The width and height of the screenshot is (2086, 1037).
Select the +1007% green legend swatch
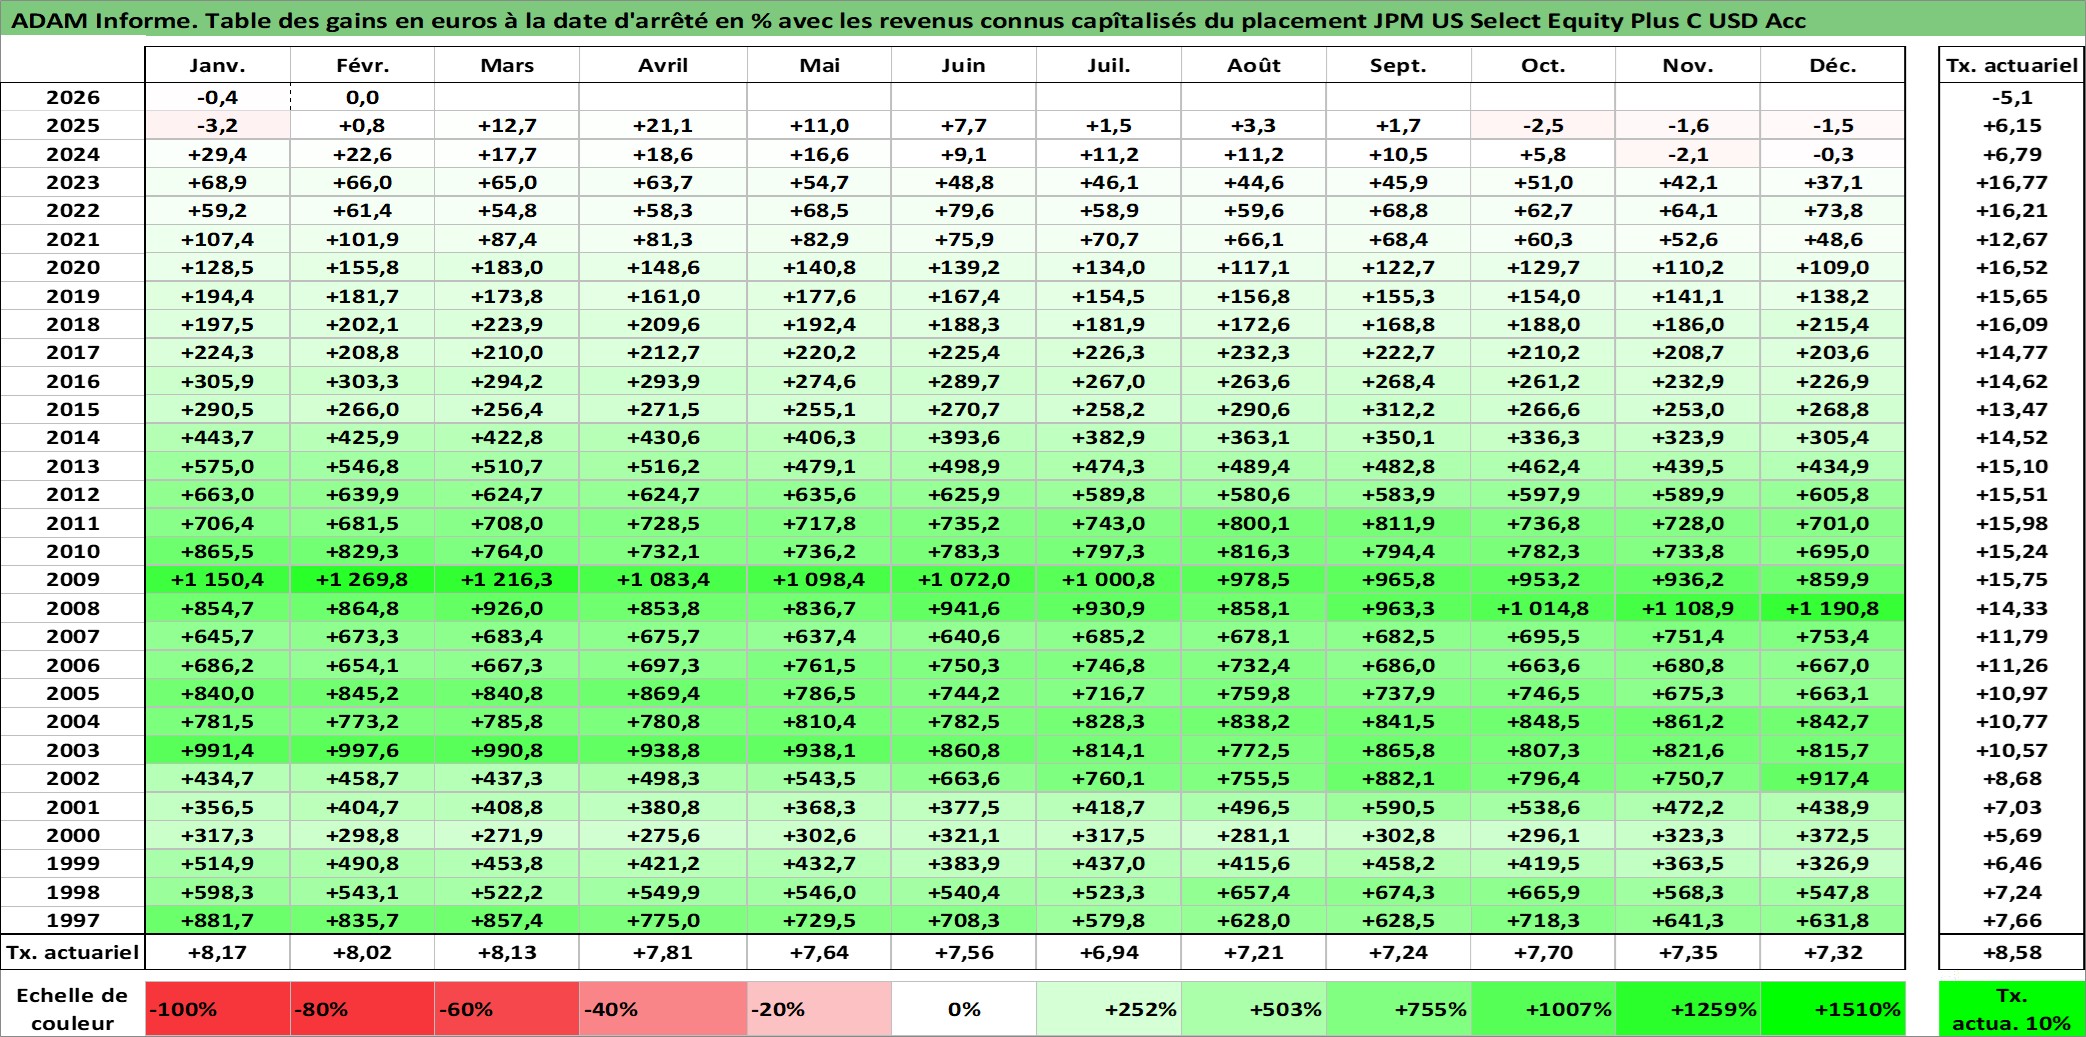pos(1544,1009)
